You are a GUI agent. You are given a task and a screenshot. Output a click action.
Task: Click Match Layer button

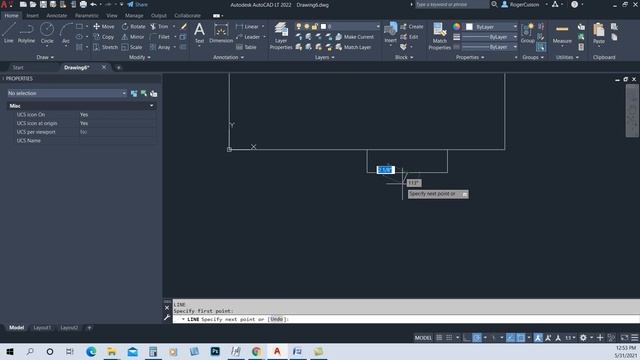point(353,47)
